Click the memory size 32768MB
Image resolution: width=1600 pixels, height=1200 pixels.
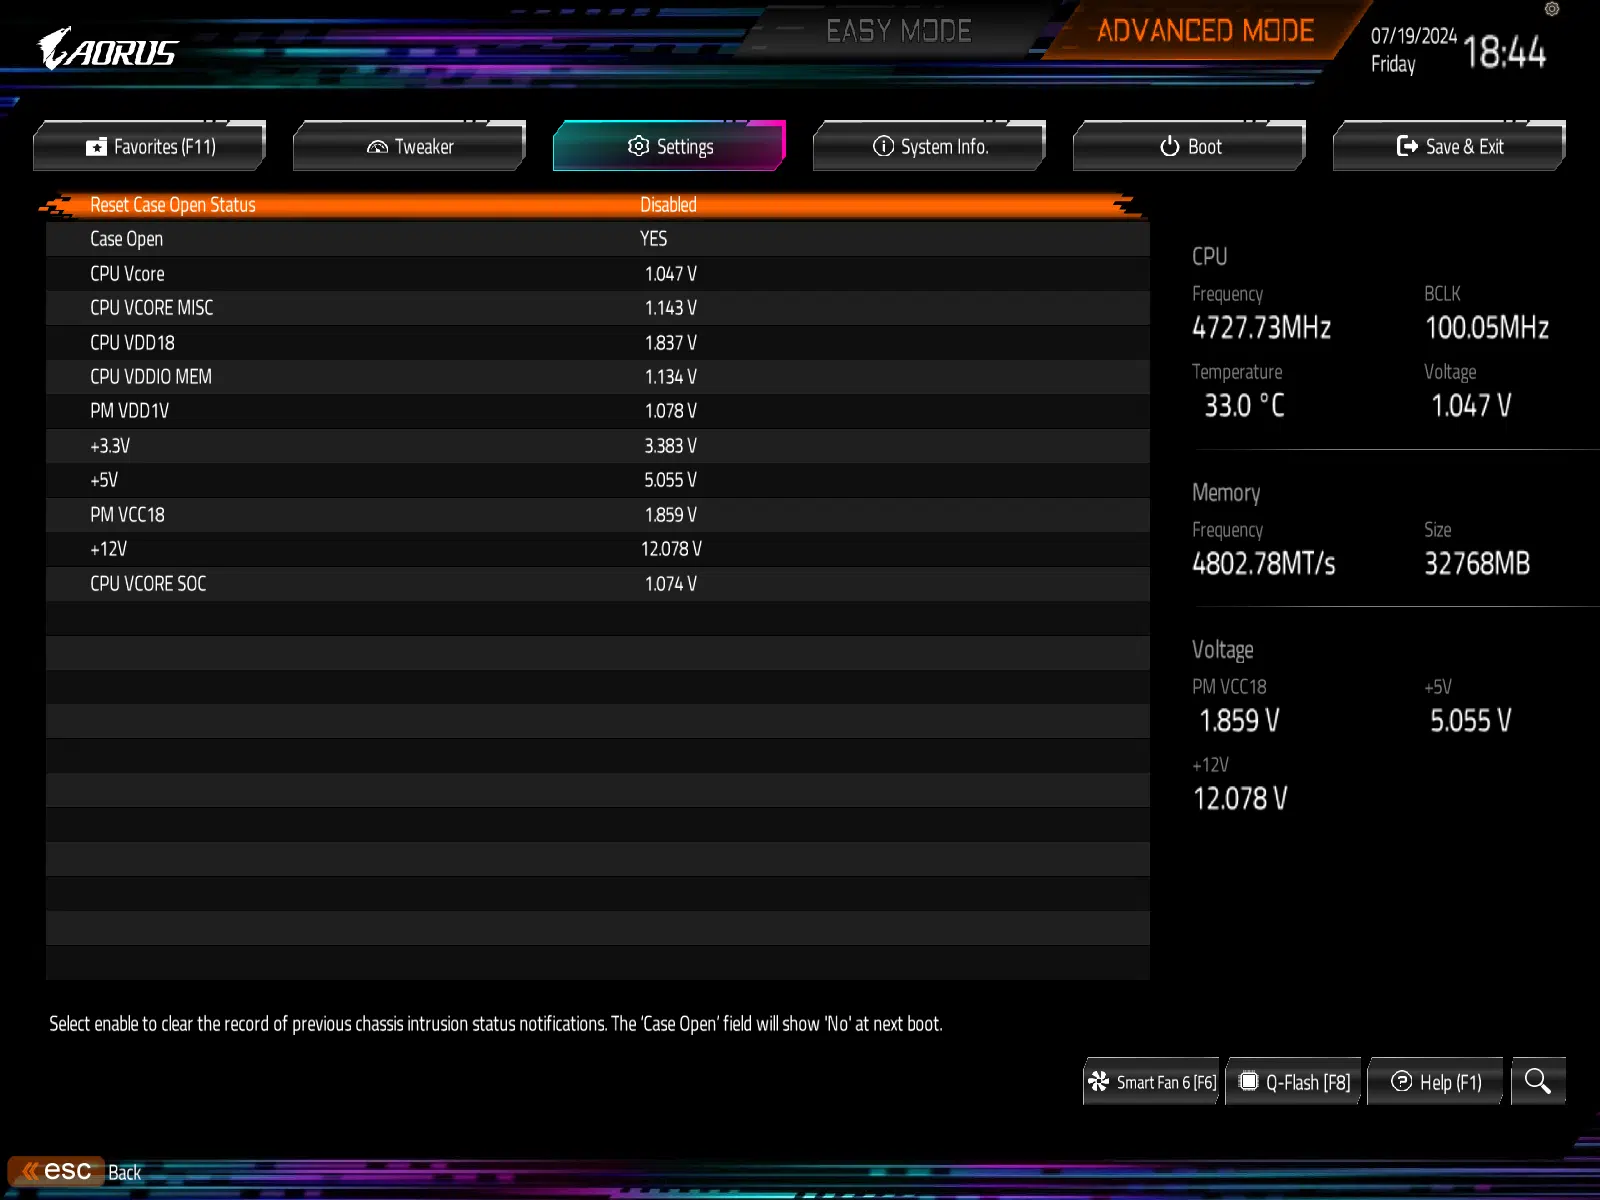click(1477, 564)
